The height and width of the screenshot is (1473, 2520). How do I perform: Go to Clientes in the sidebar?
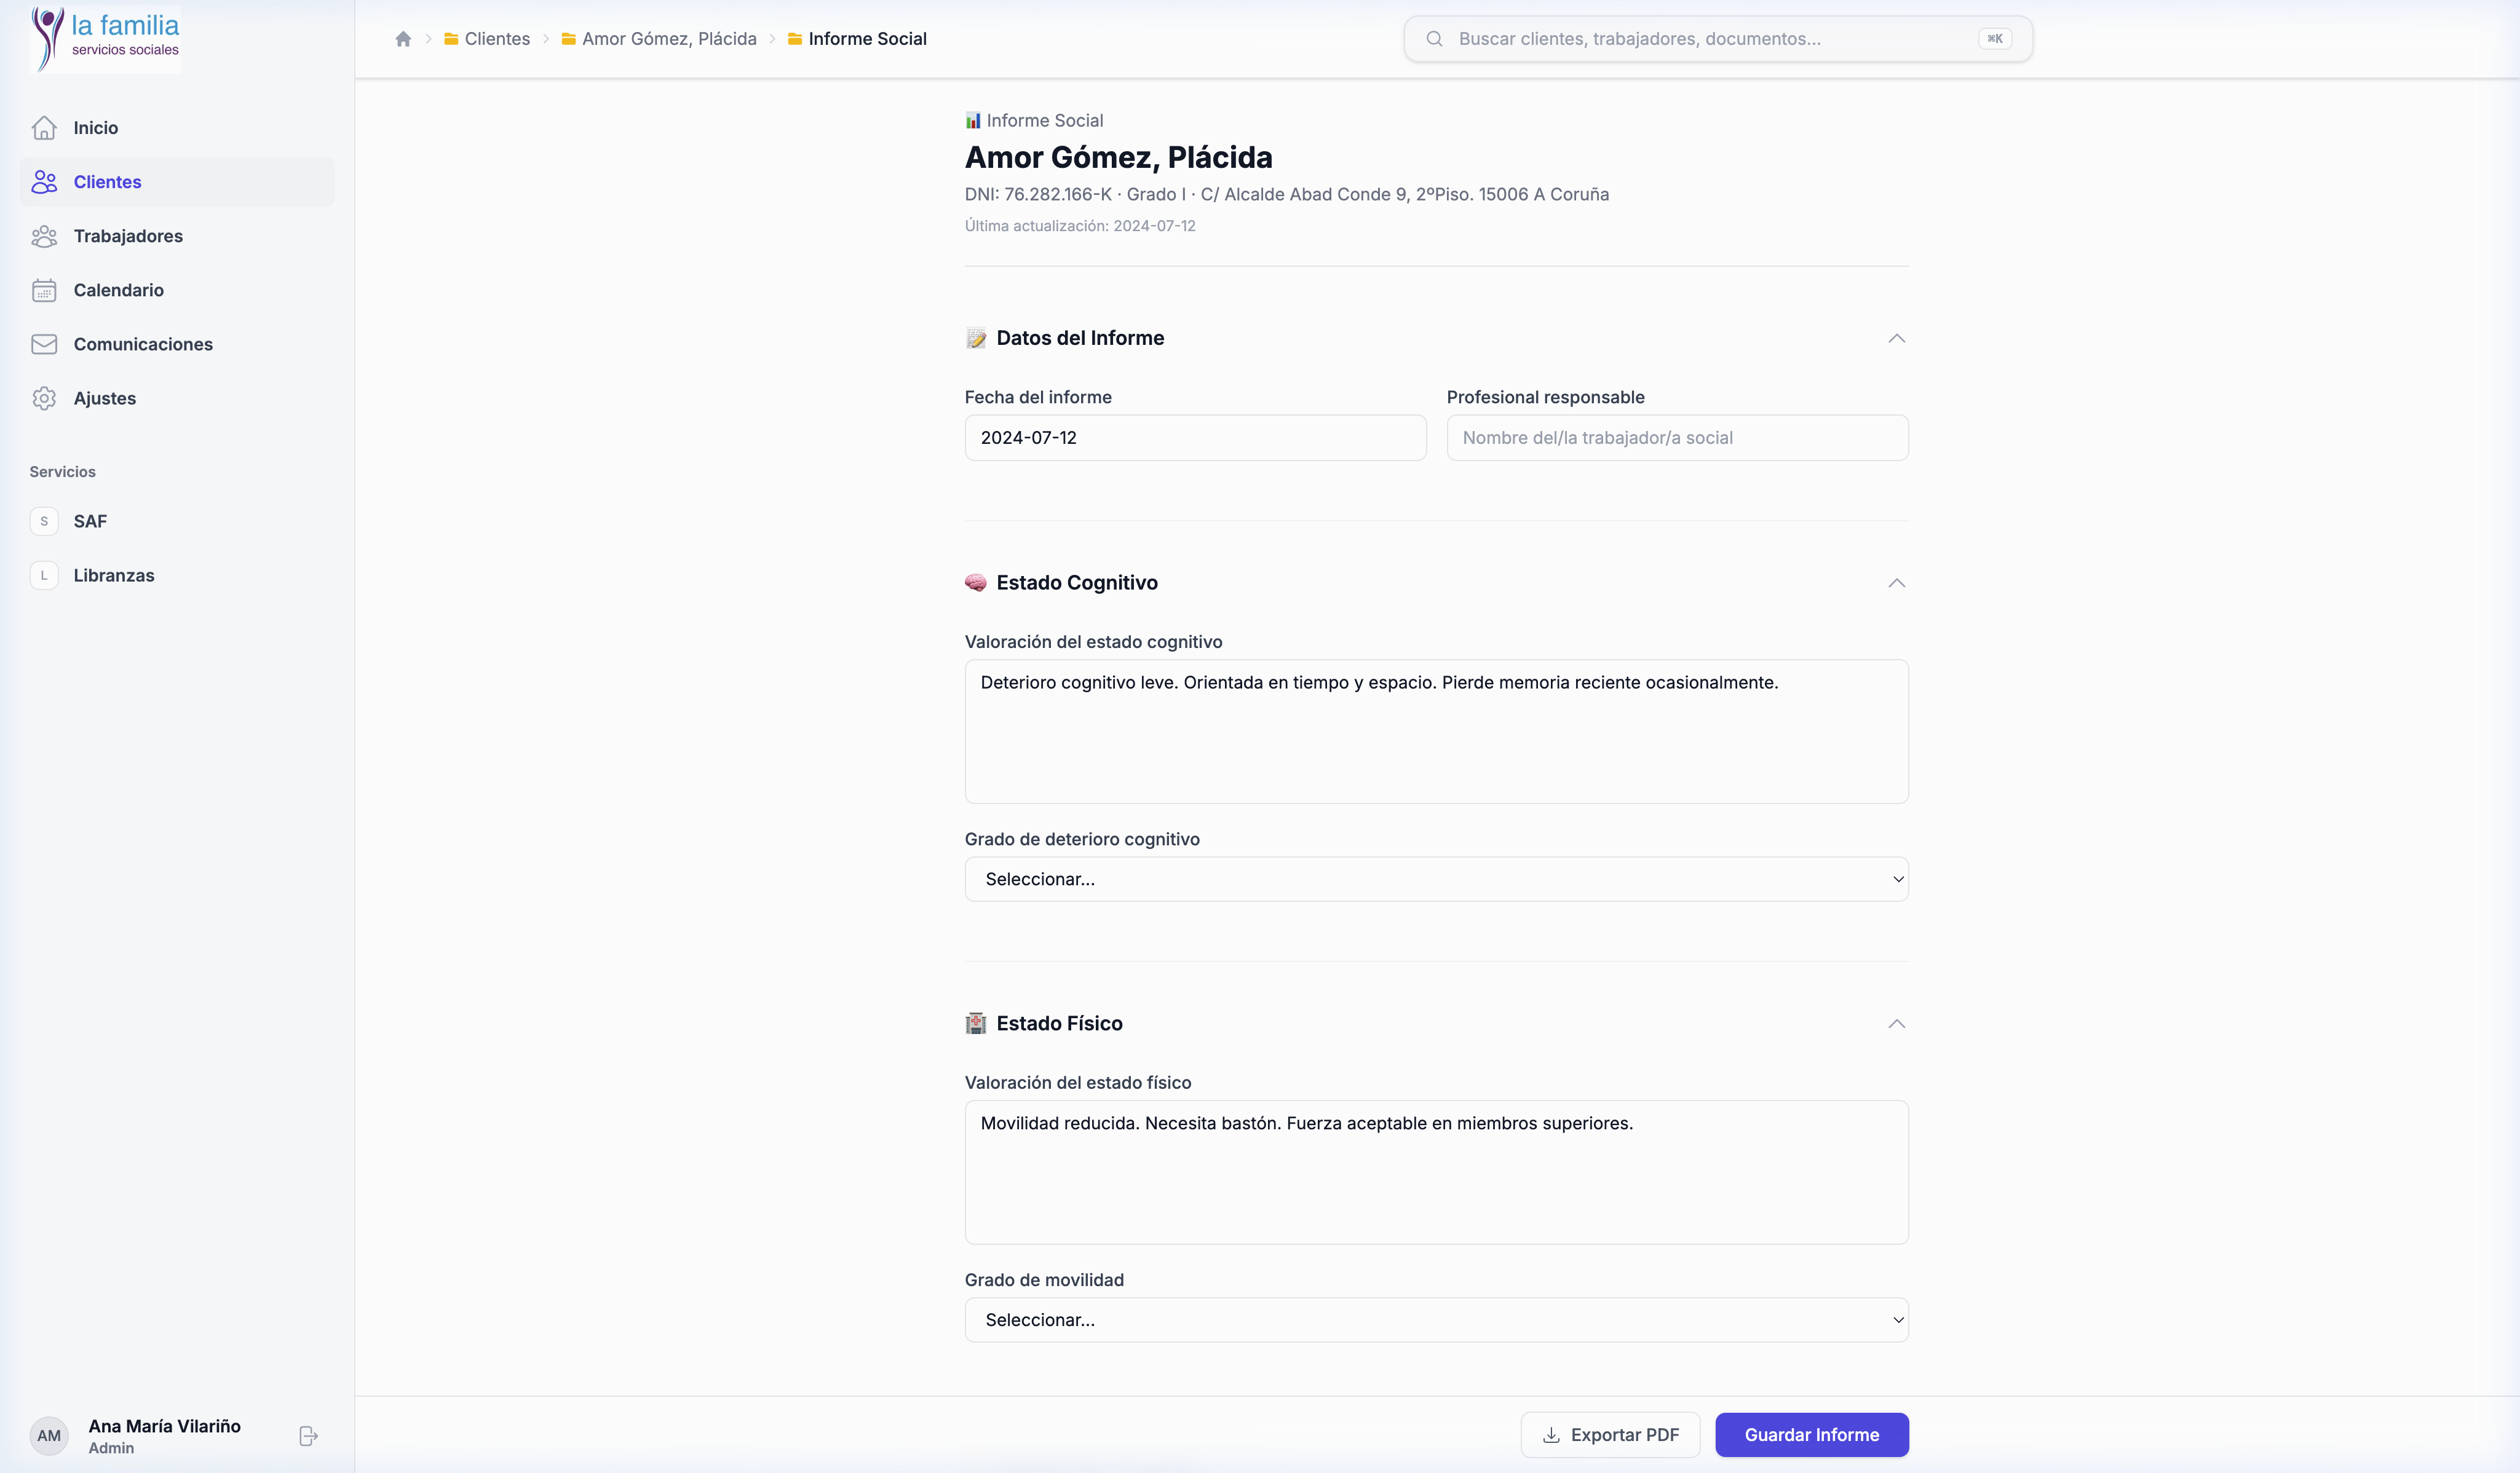(x=107, y=182)
